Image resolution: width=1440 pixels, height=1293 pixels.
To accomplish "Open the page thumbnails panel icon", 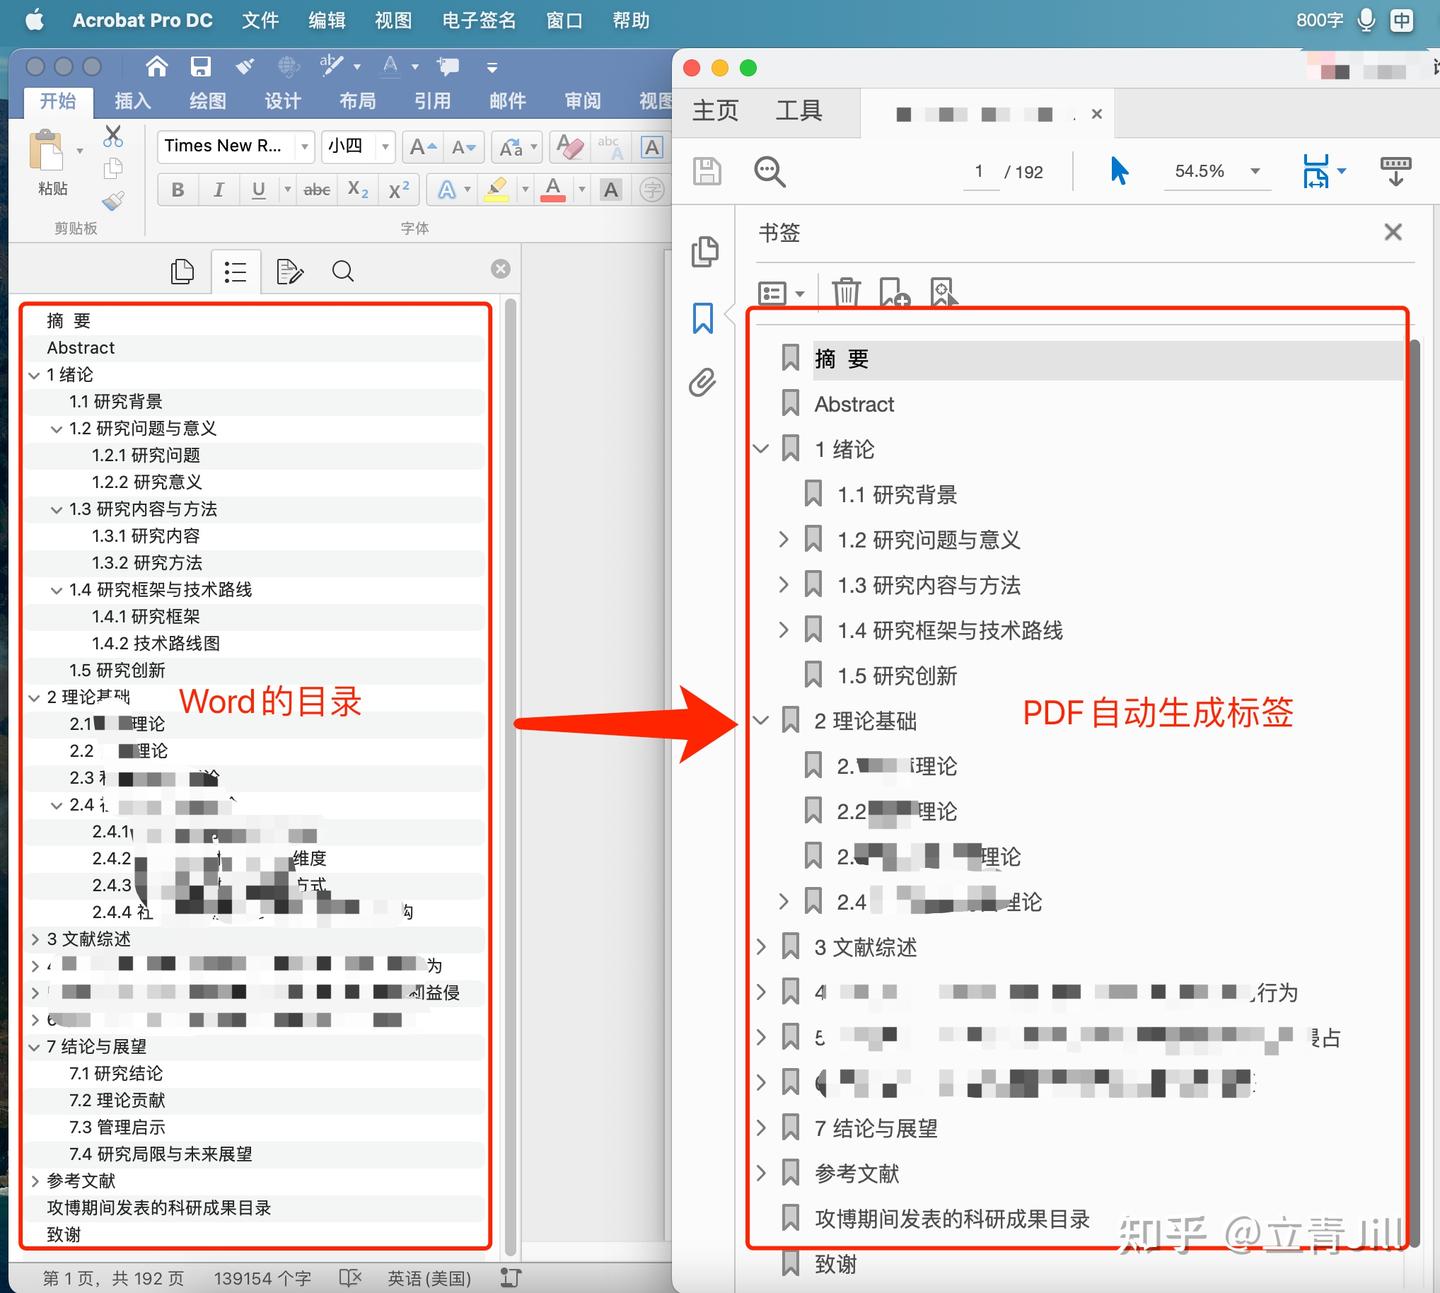I will pyautogui.click(x=705, y=251).
